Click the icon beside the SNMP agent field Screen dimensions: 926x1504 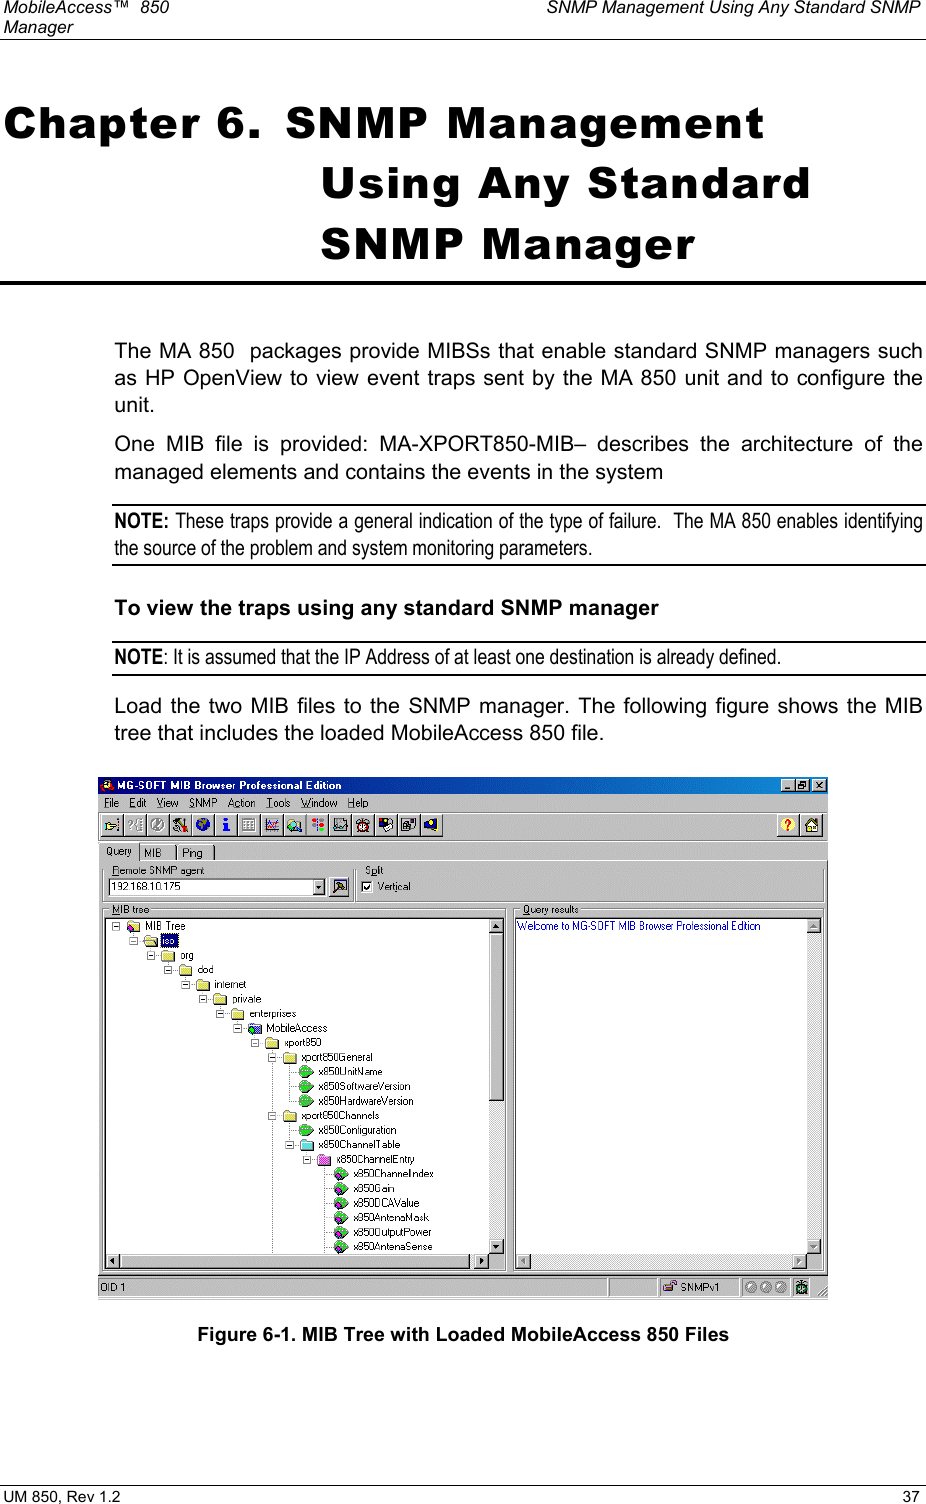[339, 886]
